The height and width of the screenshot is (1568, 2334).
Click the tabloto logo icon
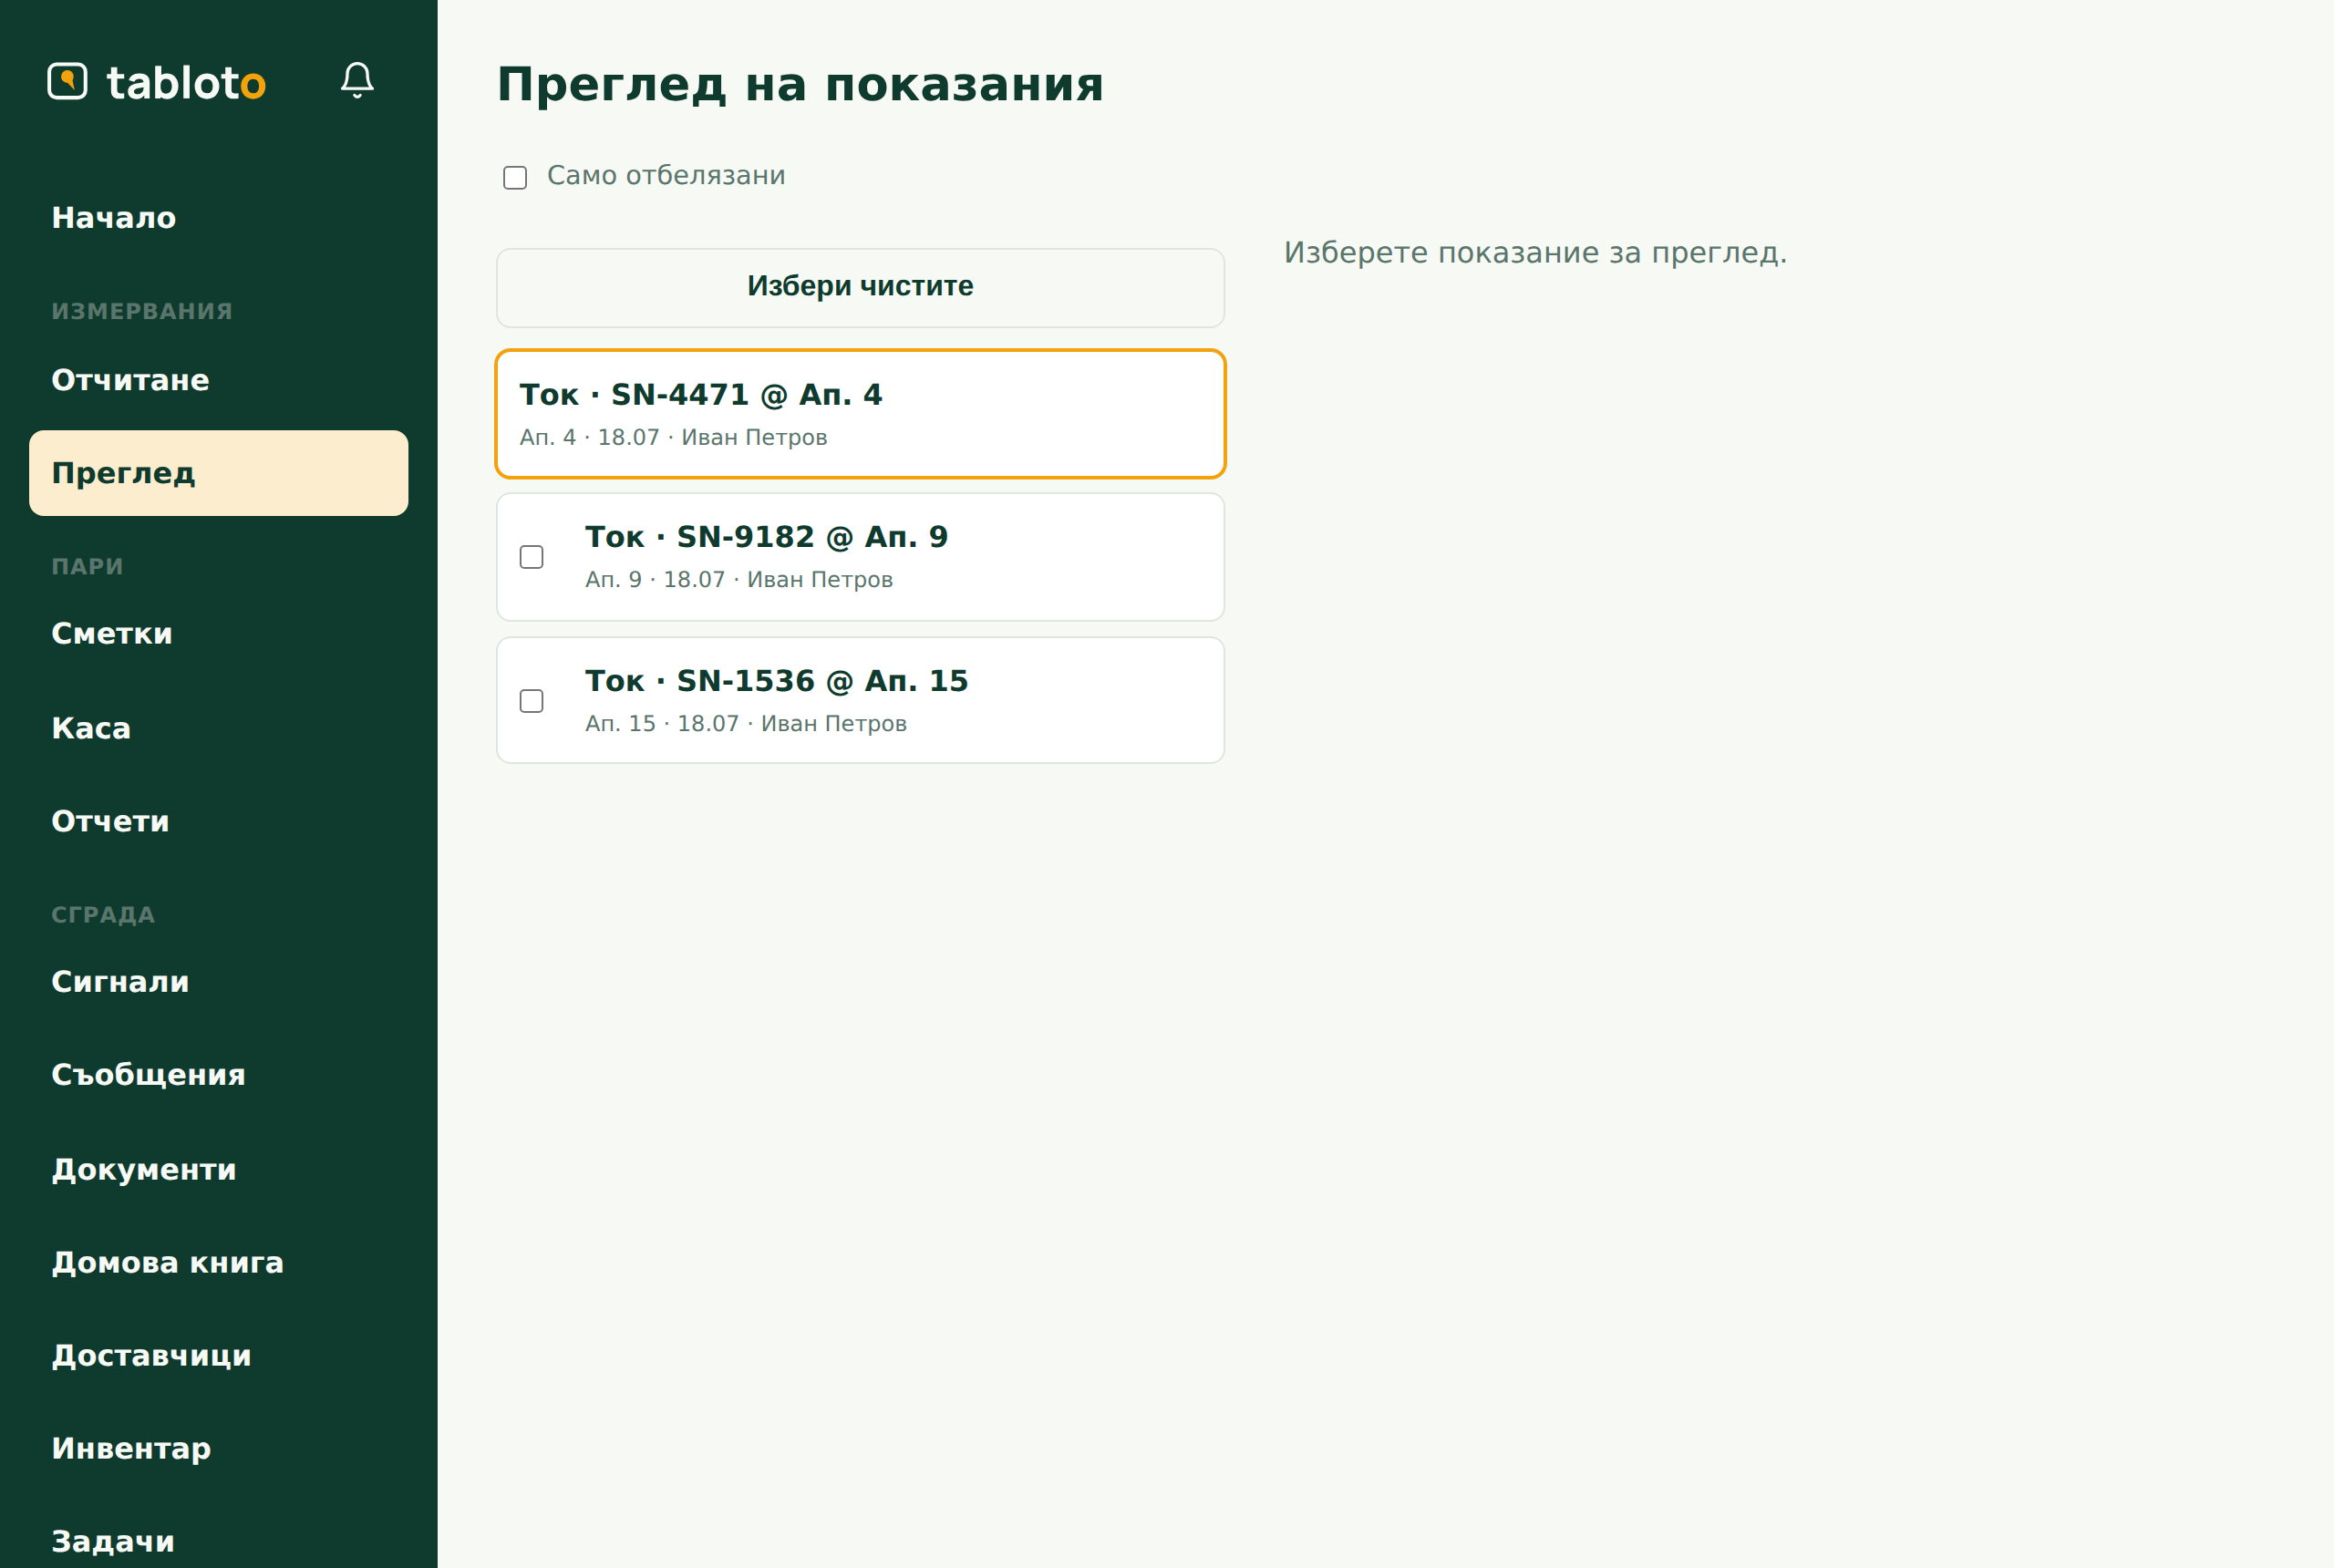pos(68,81)
